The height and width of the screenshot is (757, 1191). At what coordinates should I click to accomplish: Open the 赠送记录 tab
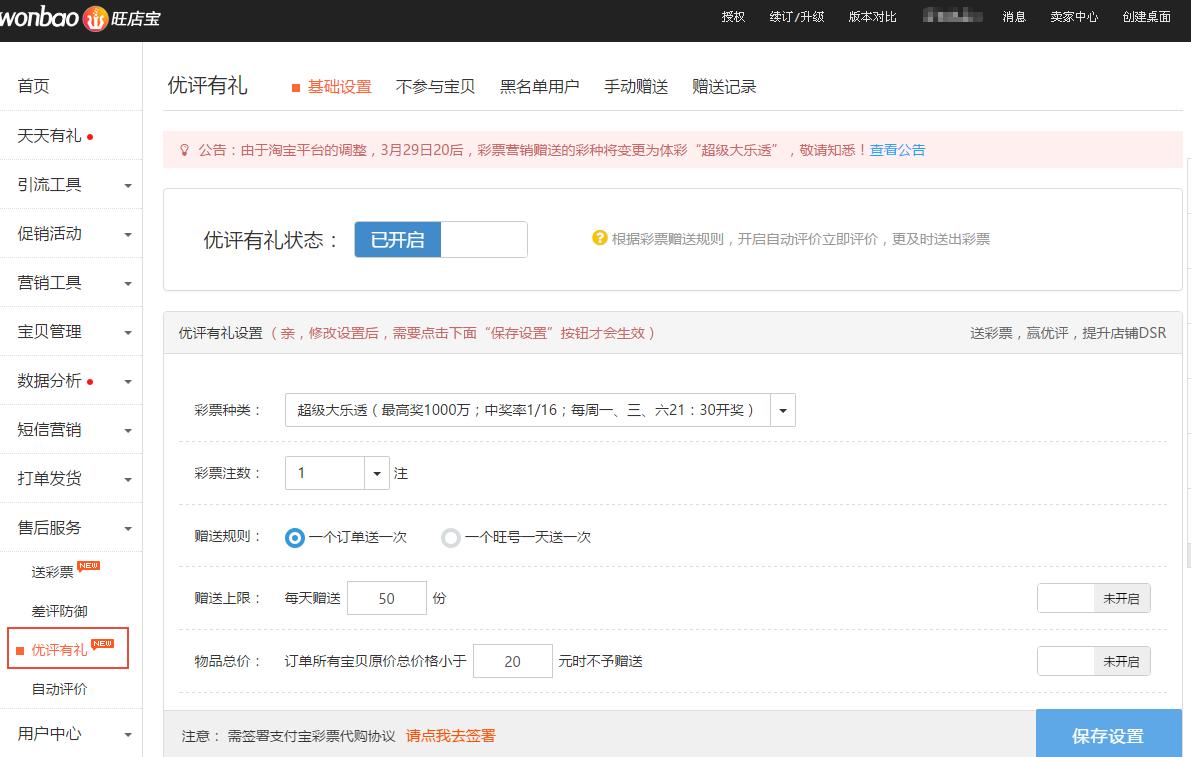723,87
